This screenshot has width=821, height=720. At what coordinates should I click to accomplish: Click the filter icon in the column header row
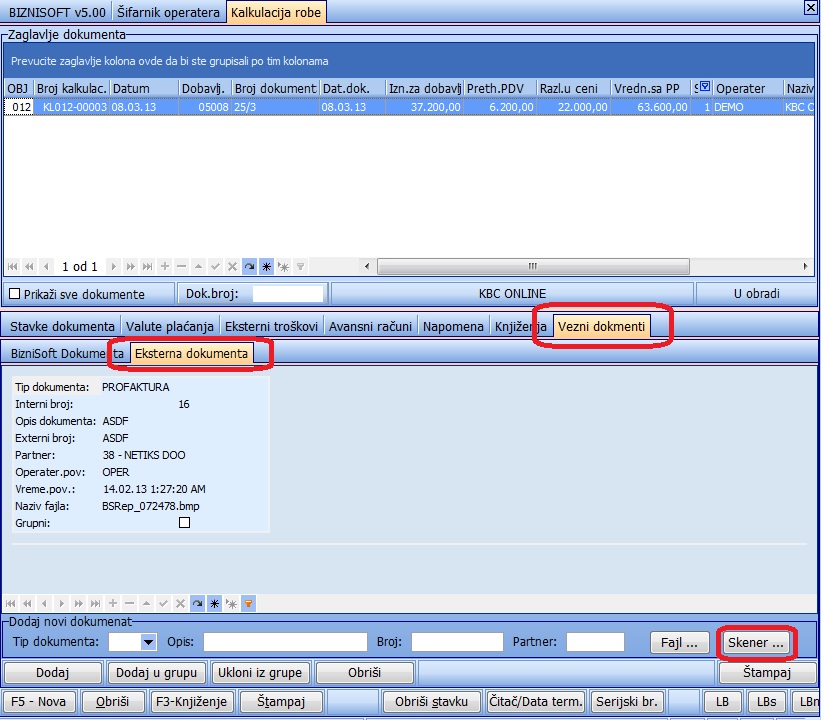tap(704, 88)
